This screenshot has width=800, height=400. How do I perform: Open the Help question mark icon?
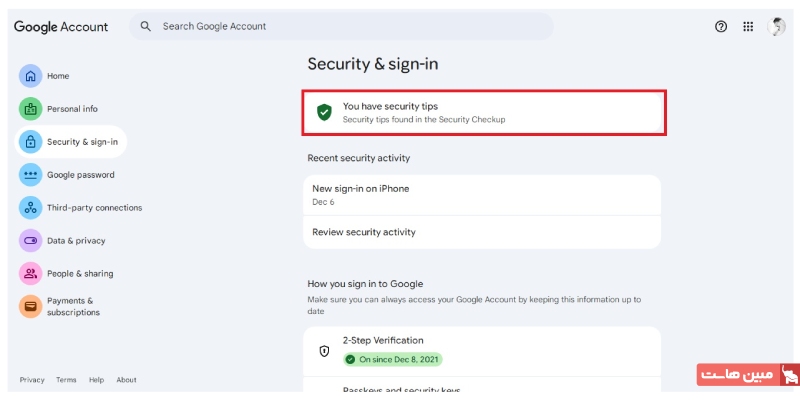(x=721, y=27)
